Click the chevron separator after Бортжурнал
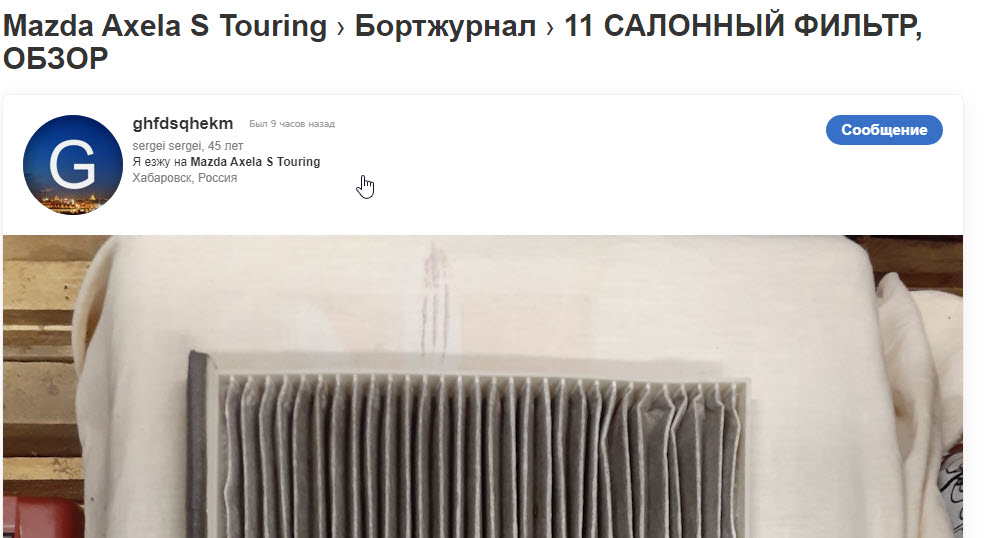The image size is (987, 538). point(550,28)
